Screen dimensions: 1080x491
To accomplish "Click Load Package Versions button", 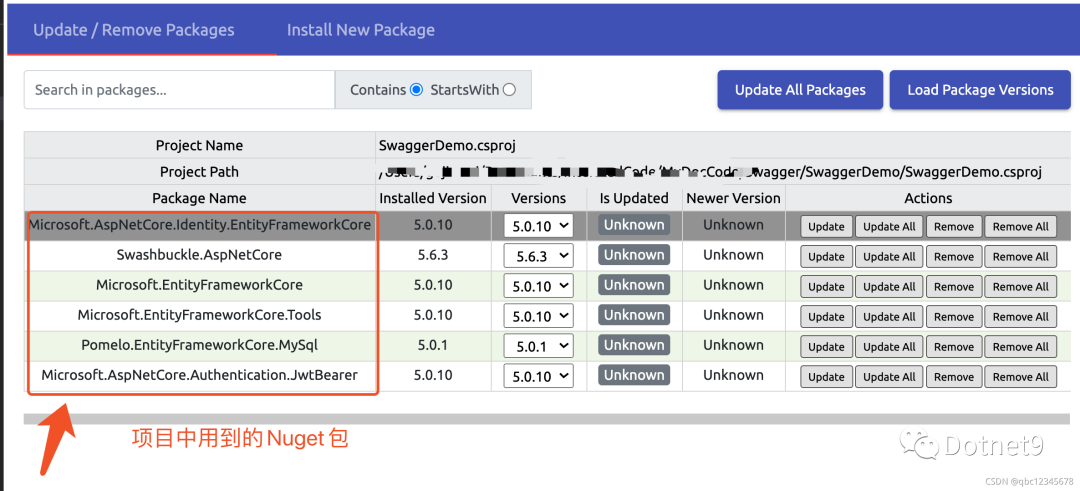I will pos(980,90).
